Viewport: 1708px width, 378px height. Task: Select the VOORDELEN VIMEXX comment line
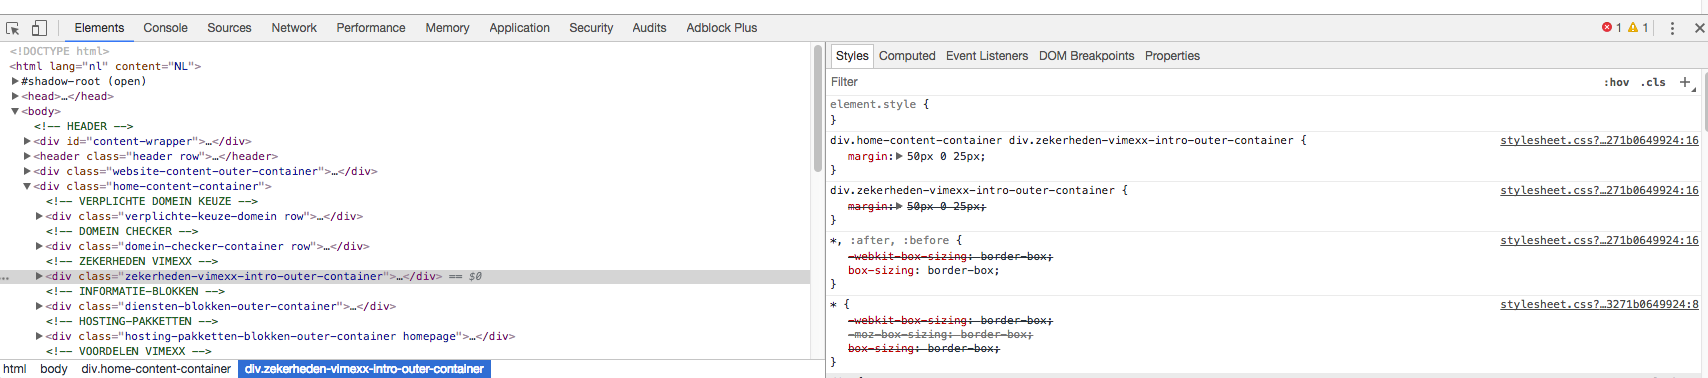click(x=129, y=352)
